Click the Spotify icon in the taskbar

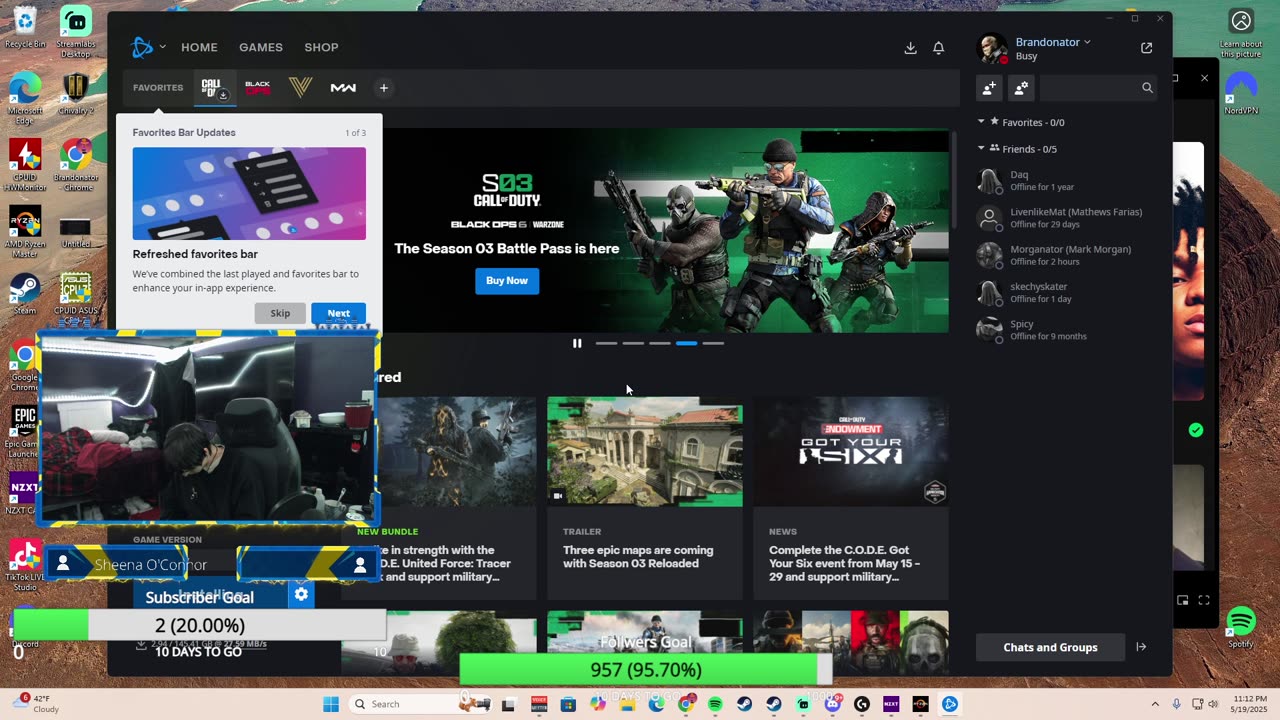tap(715, 704)
